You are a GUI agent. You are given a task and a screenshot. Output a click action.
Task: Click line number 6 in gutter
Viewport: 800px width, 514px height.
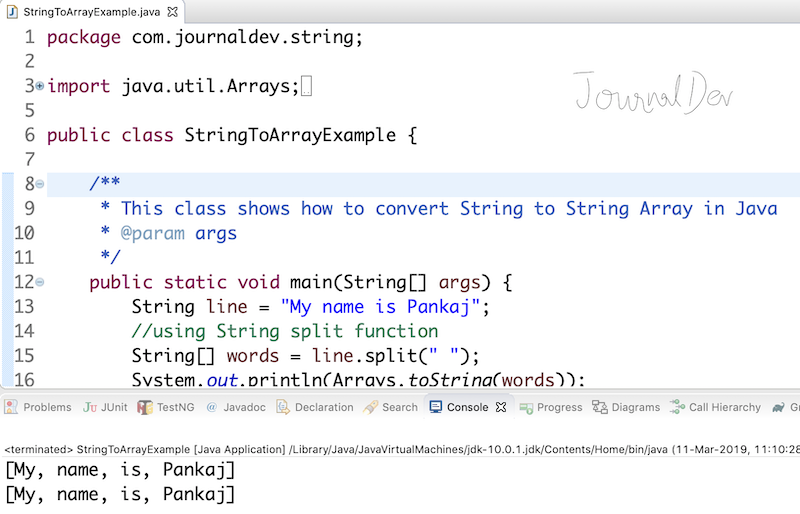click(x=30, y=135)
